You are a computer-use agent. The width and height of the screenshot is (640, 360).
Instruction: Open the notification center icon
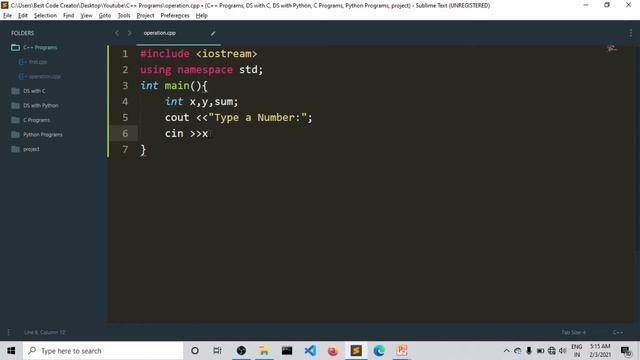[x=626, y=351]
